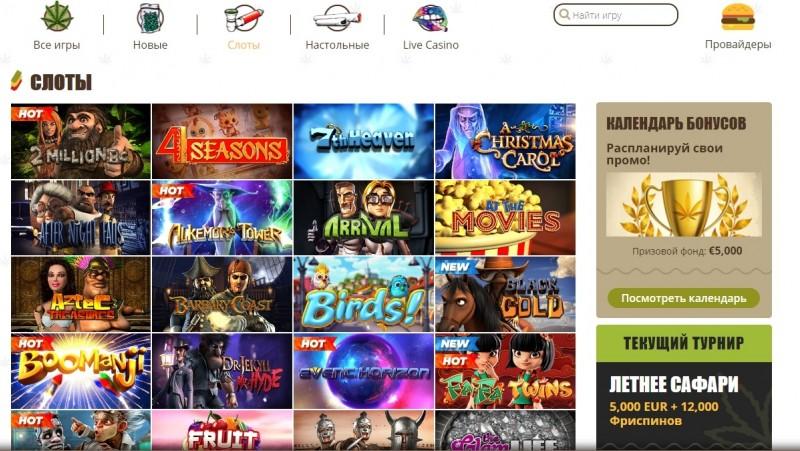800x451 pixels.
Task: Click the golden trophy bonus image
Action: coord(684,205)
